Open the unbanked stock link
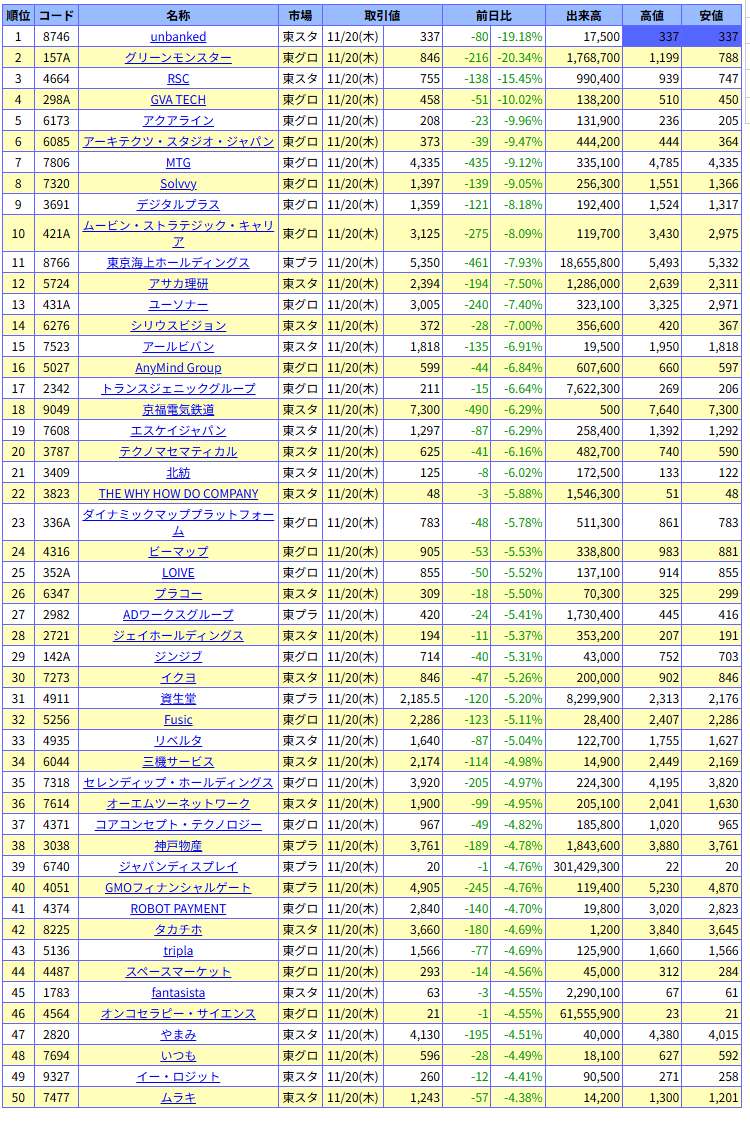 point(178,37)
